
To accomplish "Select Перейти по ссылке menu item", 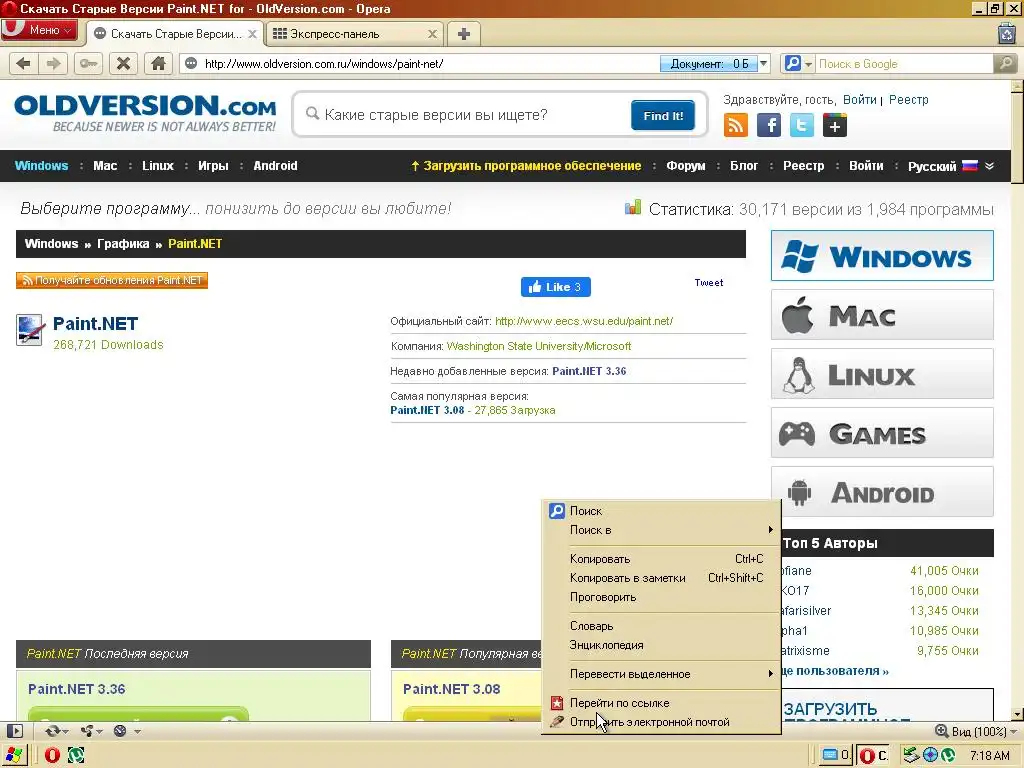I will (x=662, y=703).
